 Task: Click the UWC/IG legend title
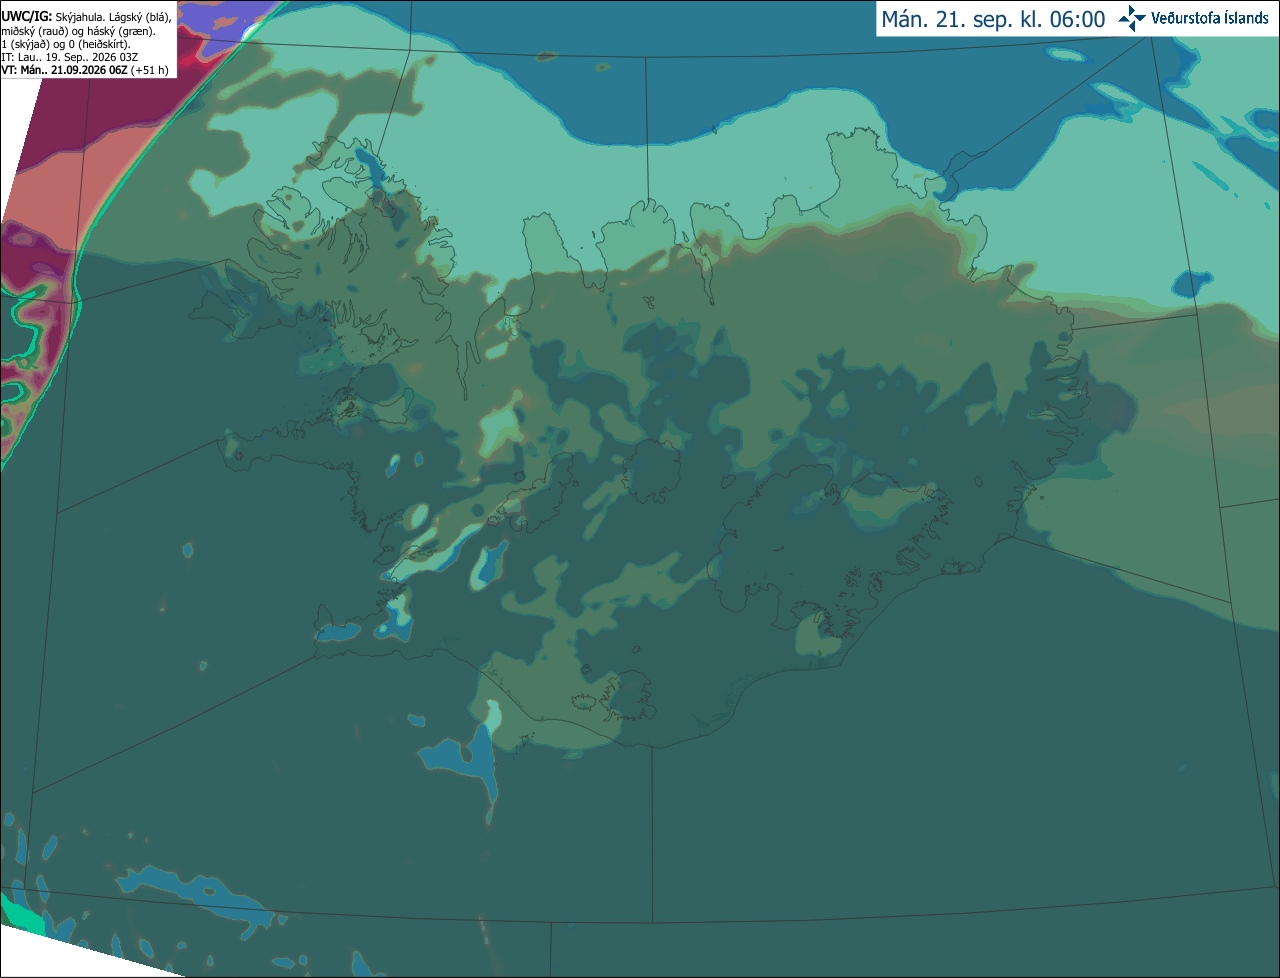click(x=26, y=17)
